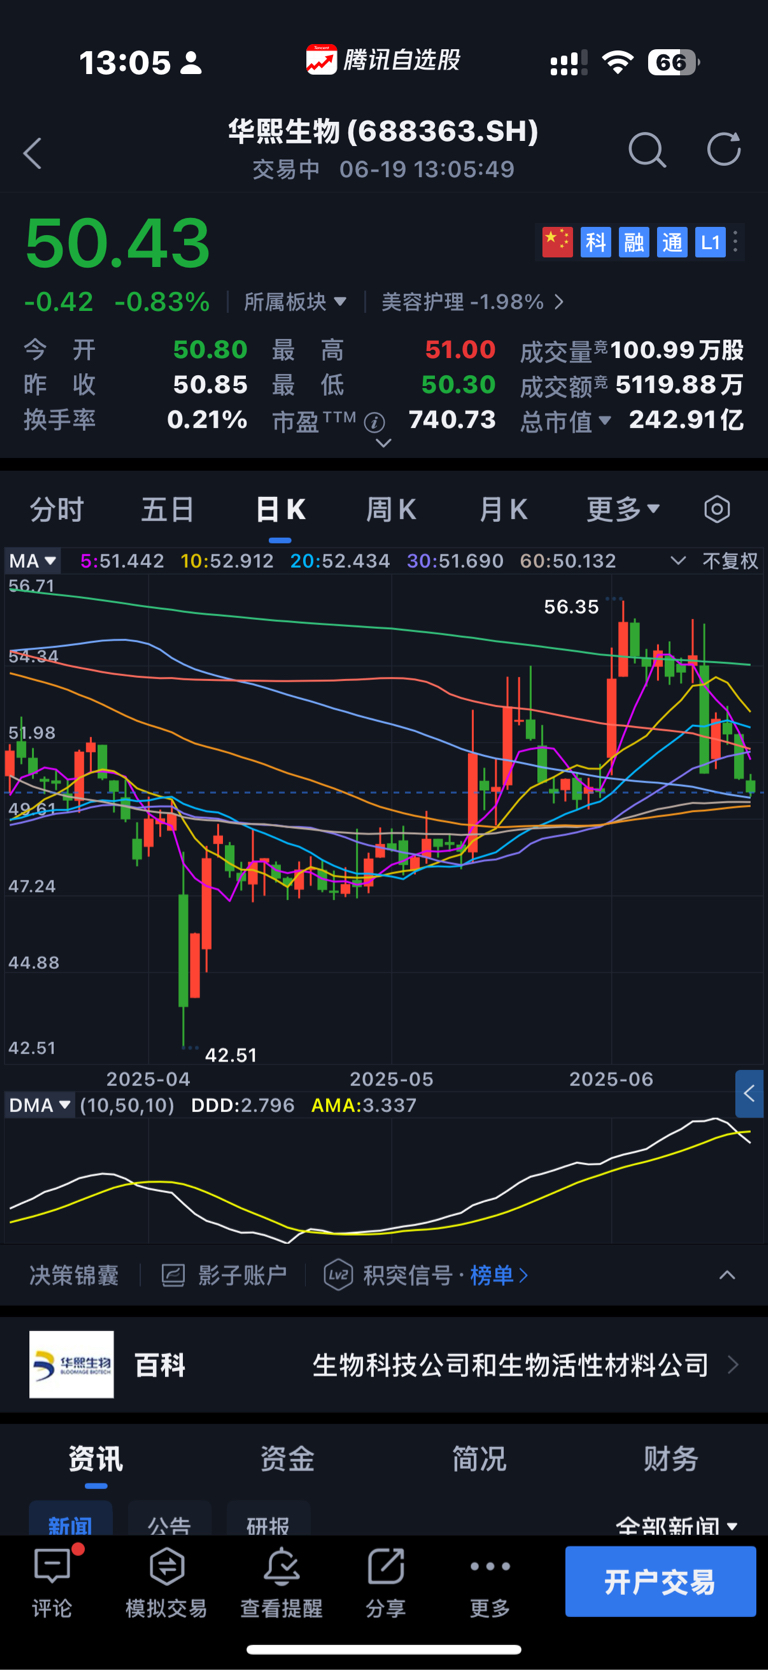Open 模拟交易 simulated trading icon
The height and width of the screenshot is (1670, 768).
166,1566
